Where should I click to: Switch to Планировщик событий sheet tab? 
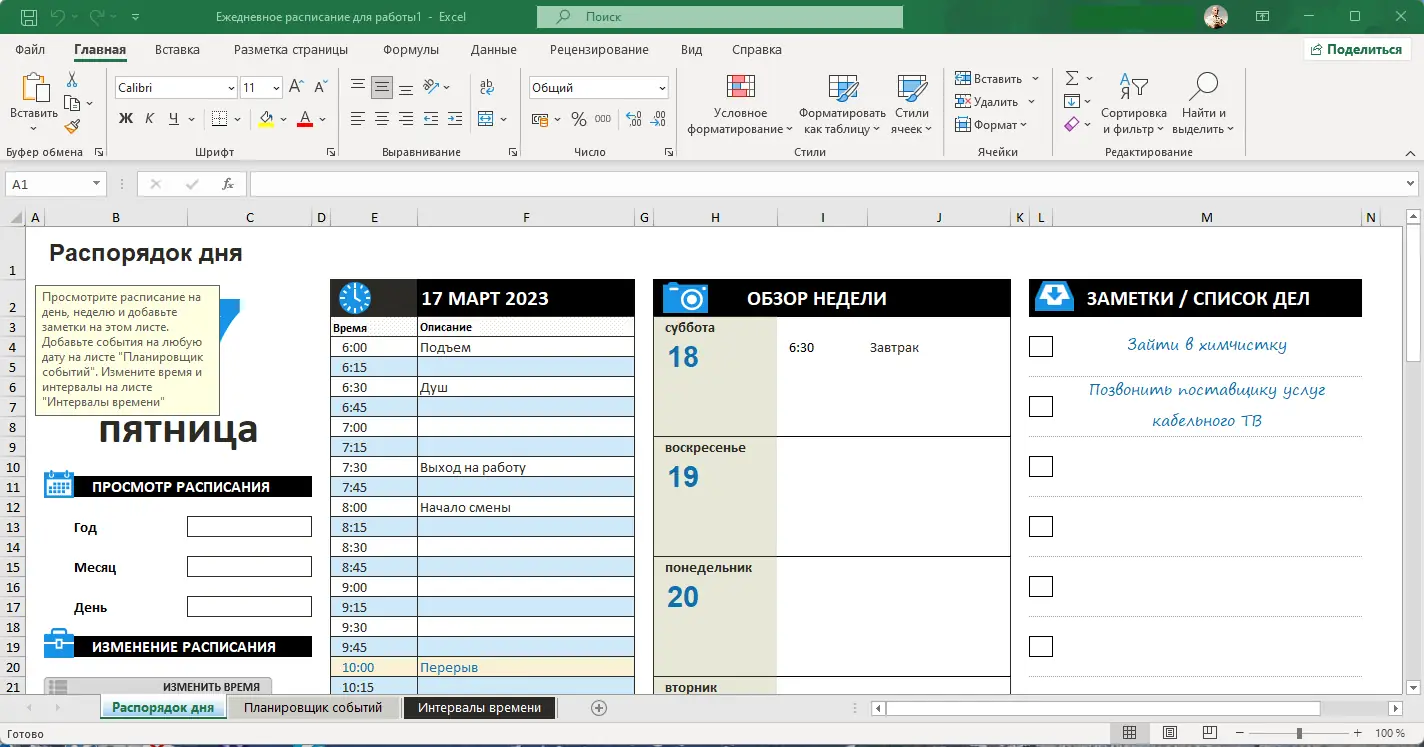pyautogui.click(x=313, y=708)
